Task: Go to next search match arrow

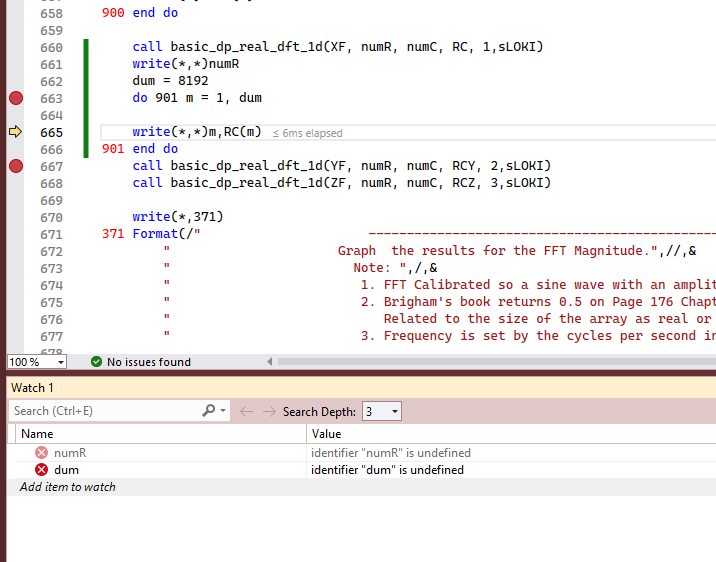Action: click(269, 411)
